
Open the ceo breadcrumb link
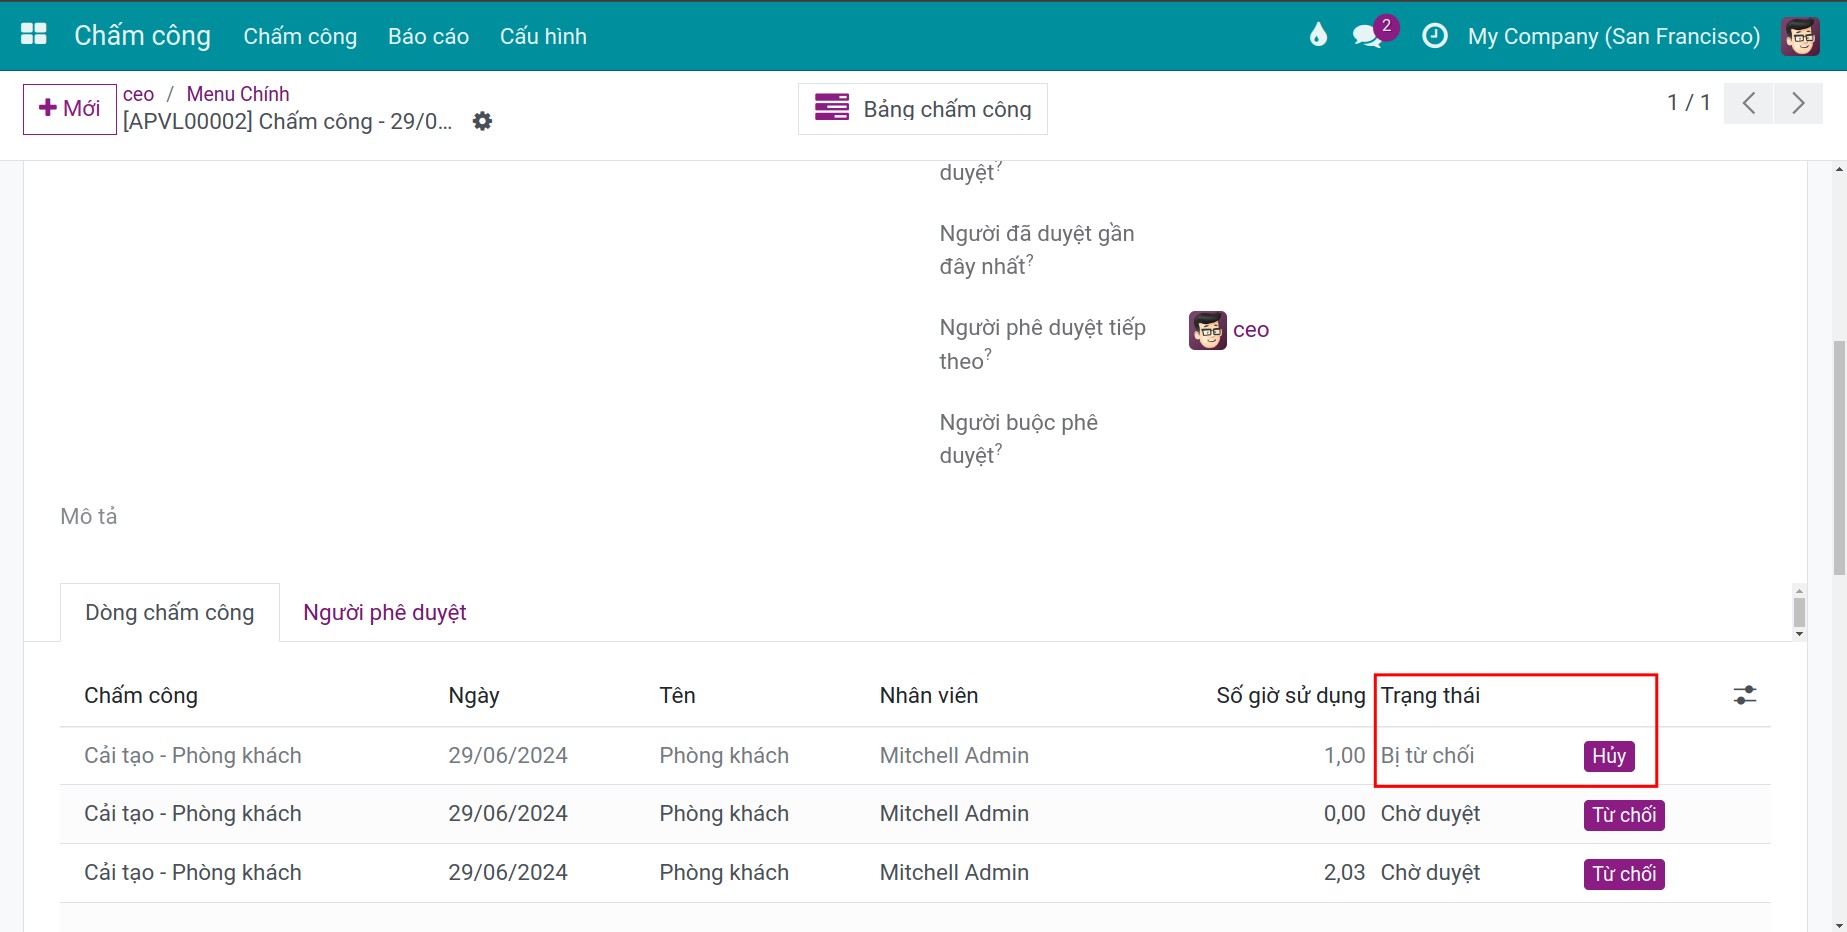[x=138, y=94]
